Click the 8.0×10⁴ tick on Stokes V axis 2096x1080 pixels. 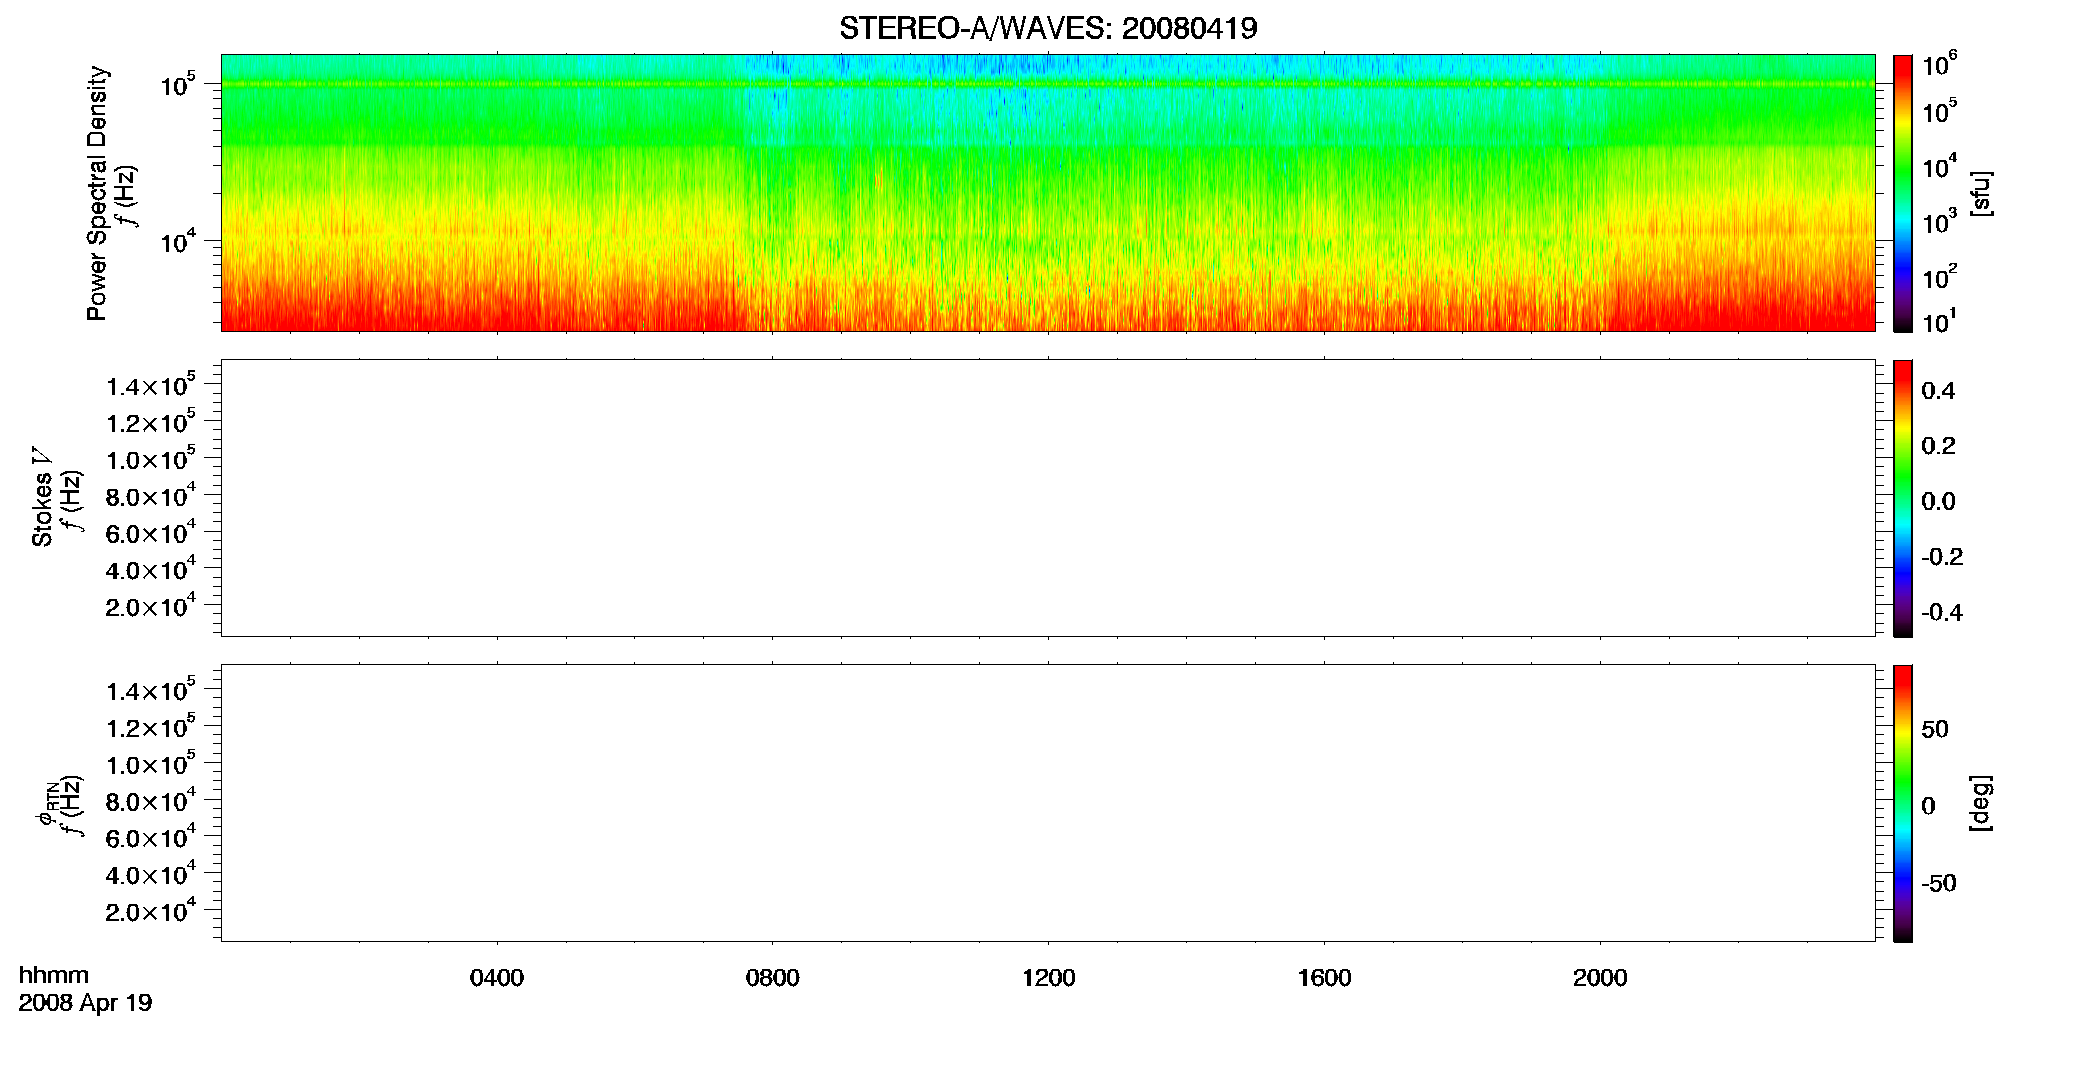pyautogui.click(x=151, y=495)
